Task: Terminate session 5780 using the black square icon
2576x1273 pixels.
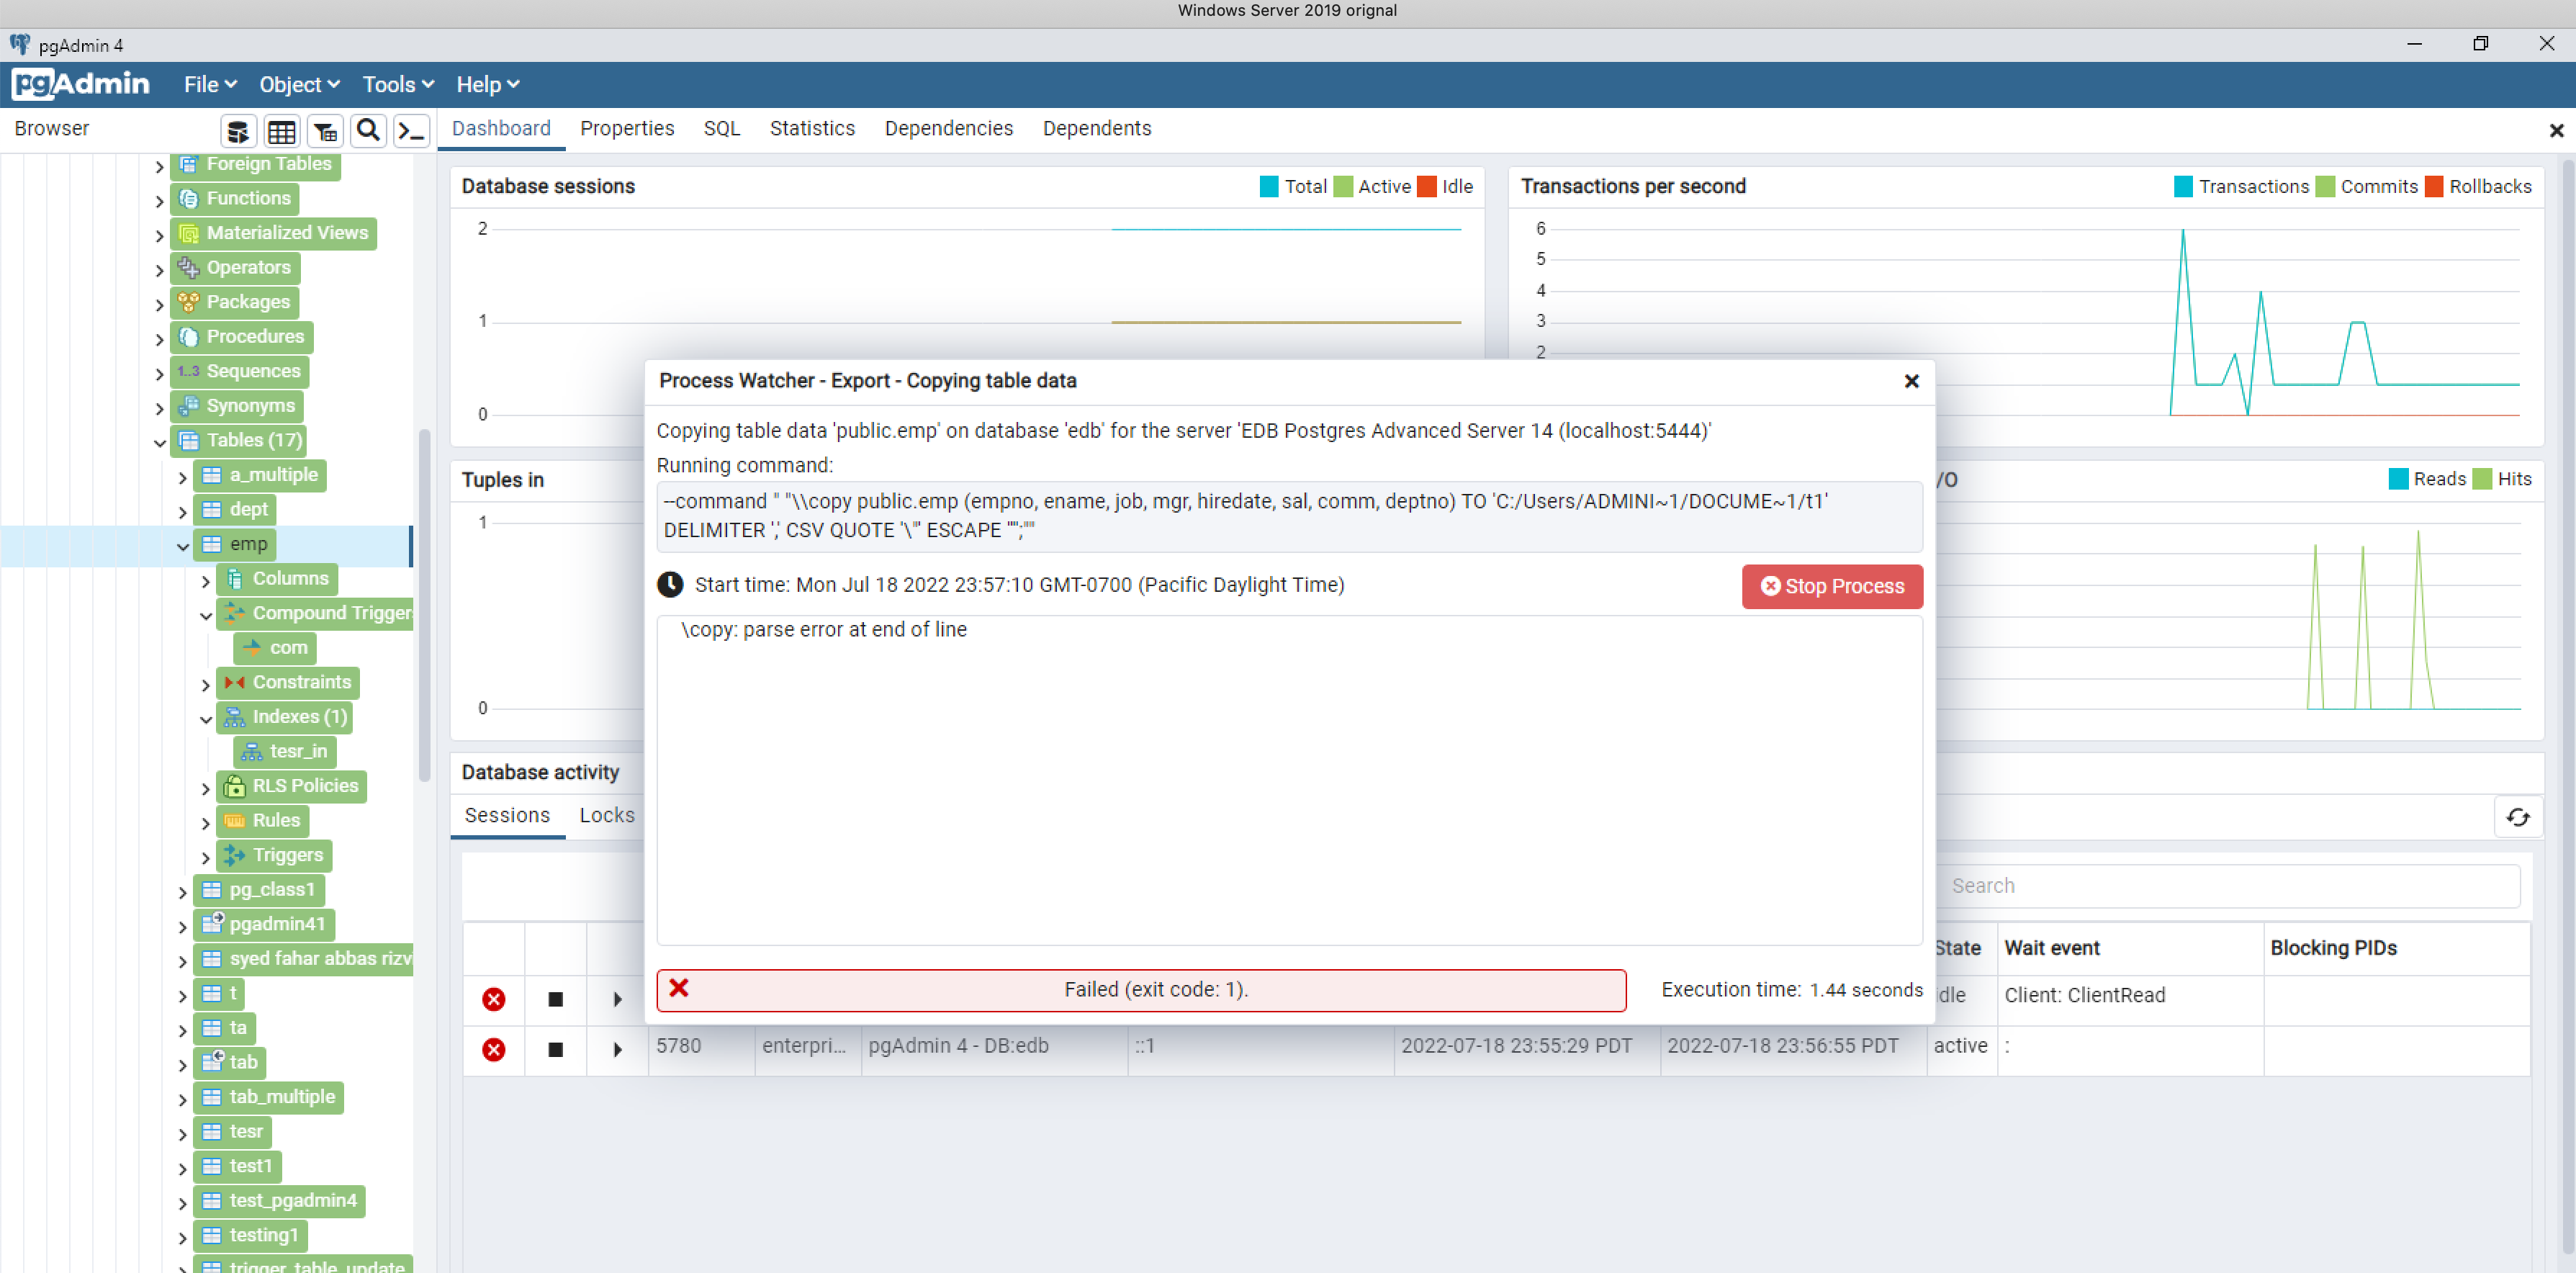Action: coord(555,1049)
